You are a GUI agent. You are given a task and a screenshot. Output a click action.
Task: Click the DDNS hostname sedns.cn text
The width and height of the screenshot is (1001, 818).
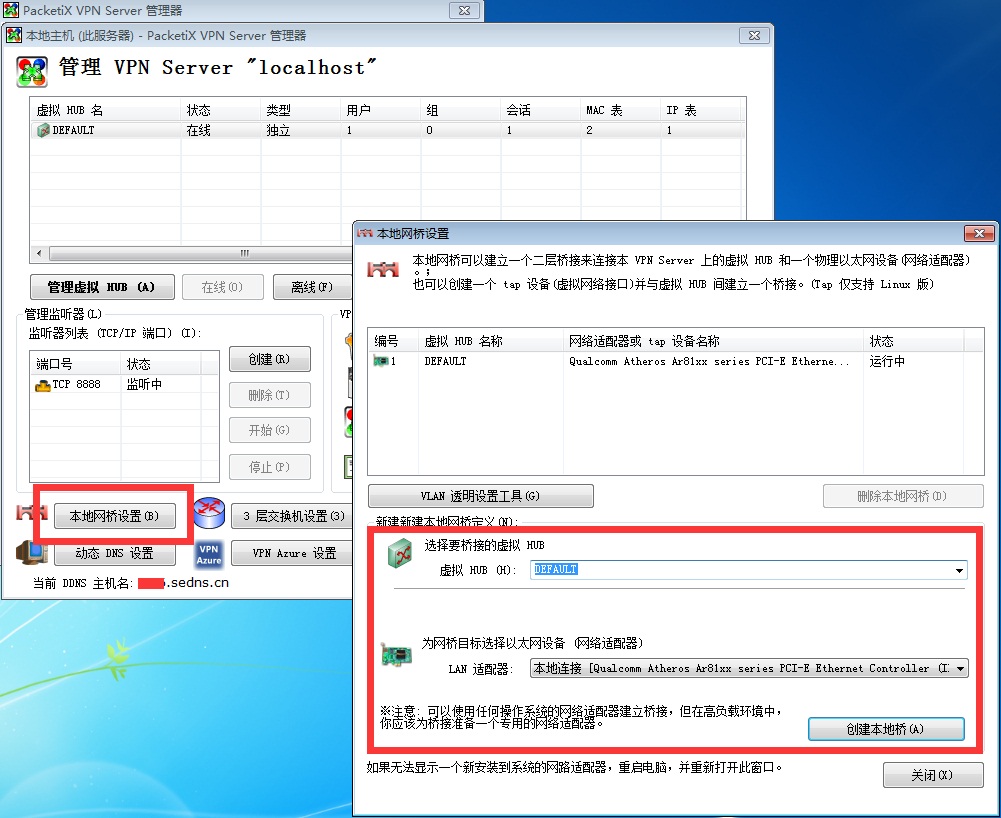coord(197,582)
